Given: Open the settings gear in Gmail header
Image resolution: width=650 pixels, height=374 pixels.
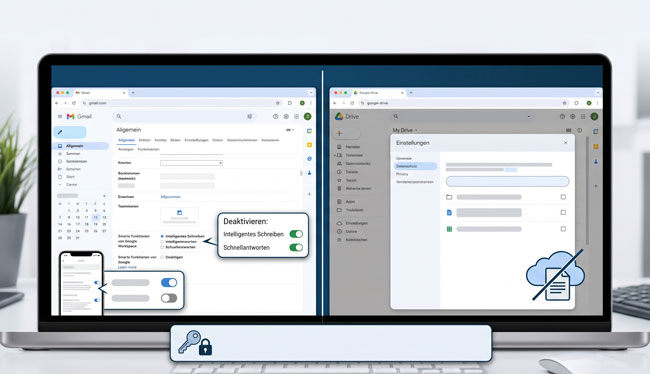Looking at the screenshot, I should (x=286, y=117).
